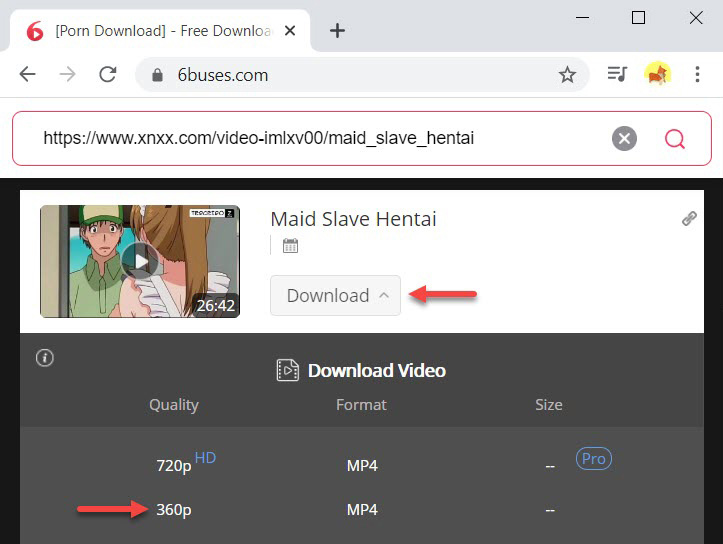Reload the current page
Image resolution: width=723 pixels, height=544 pixels.
(x=108, y=74)
